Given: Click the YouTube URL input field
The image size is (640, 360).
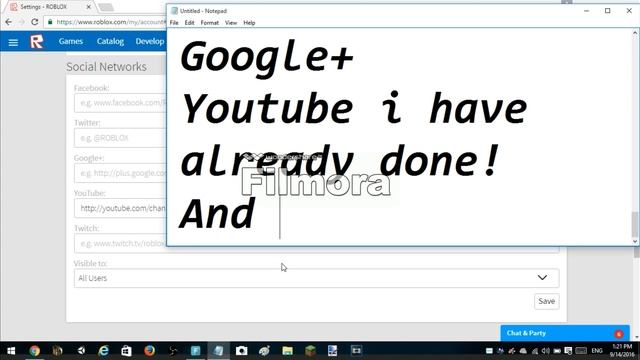Looking at the screenshot, I should click(120, 208).
